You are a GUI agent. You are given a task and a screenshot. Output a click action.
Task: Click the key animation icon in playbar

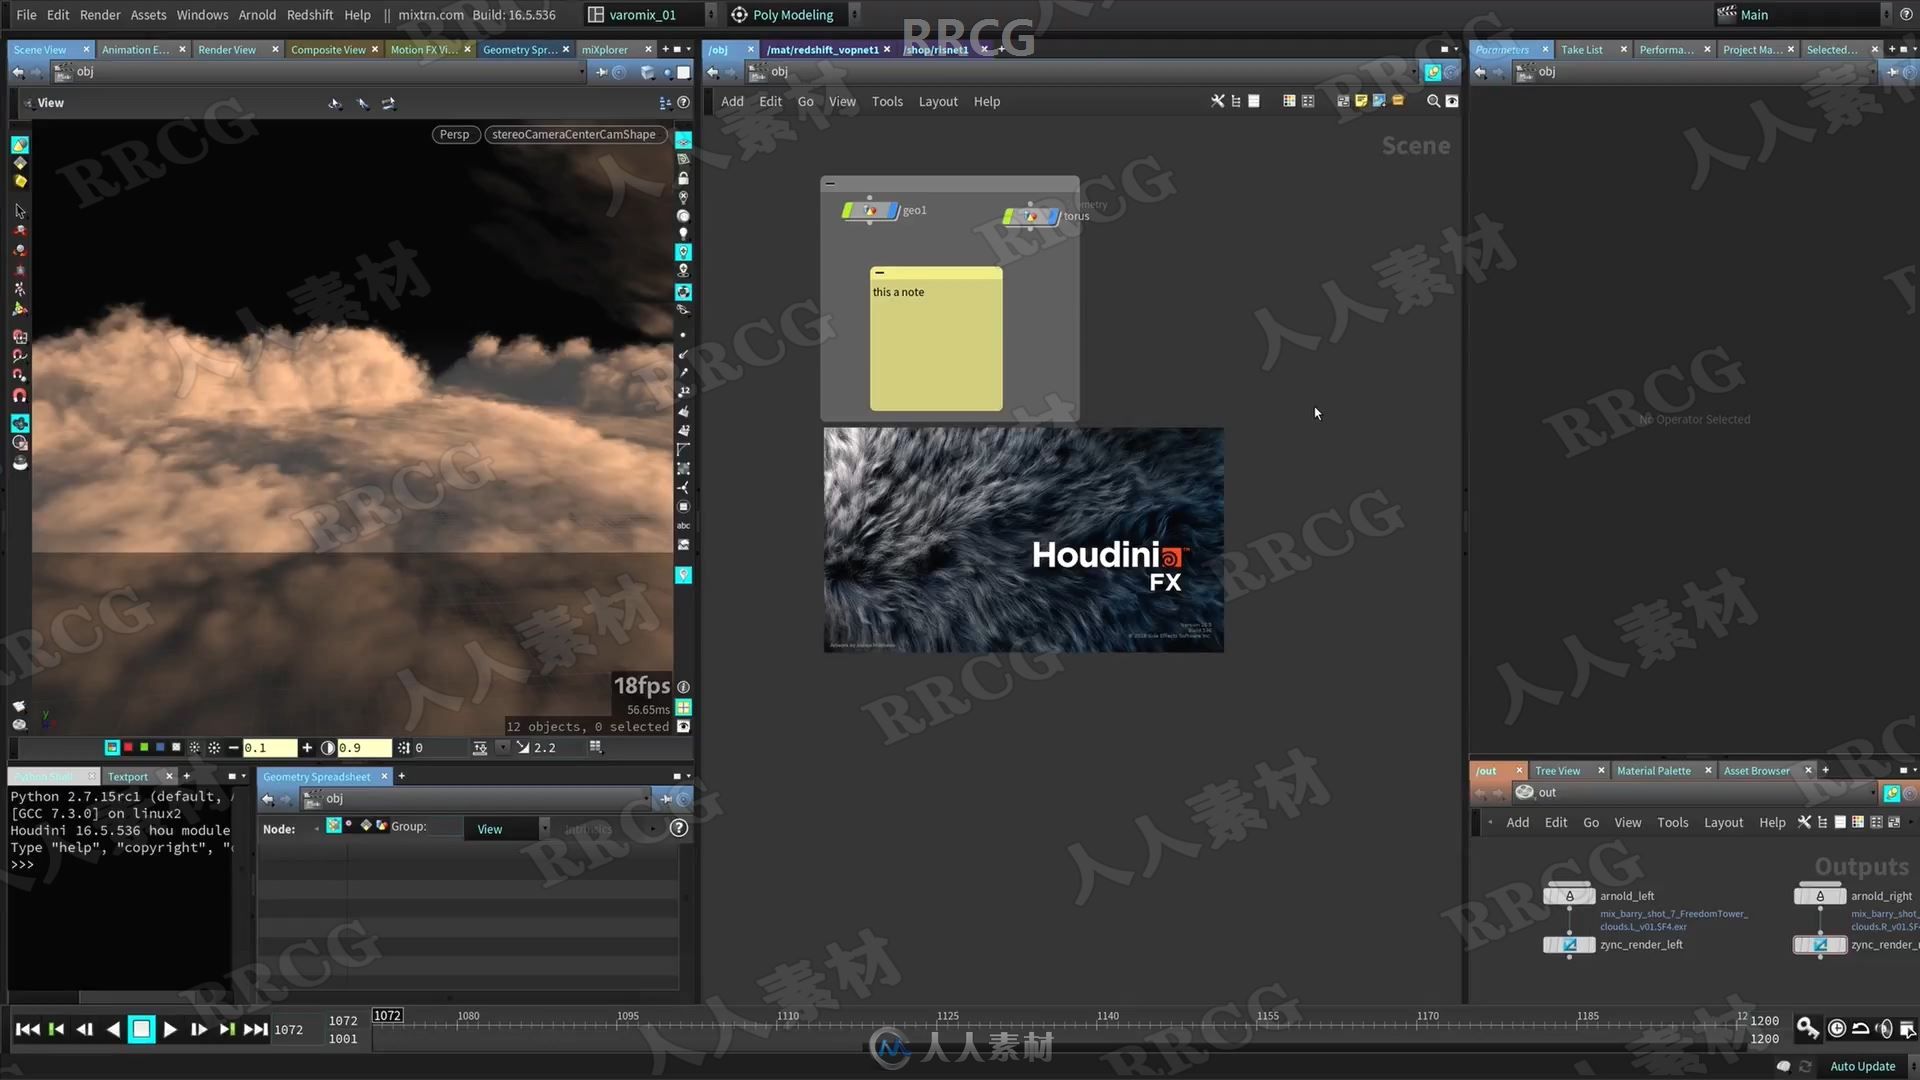[1808, 1028]
